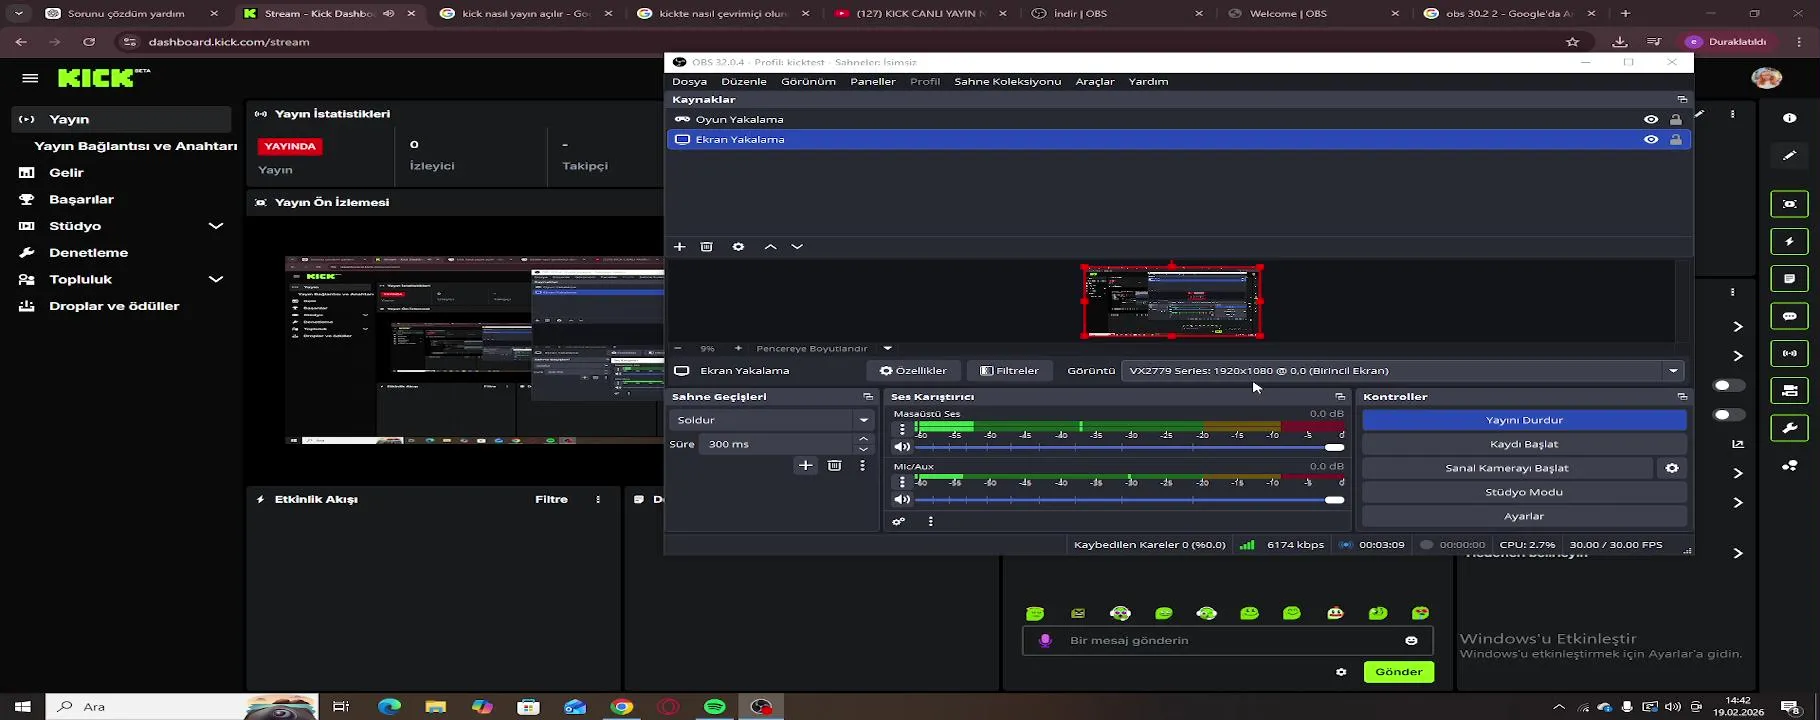Switch to the Welcome | OBS tab
Image resolution: width=1820 pixels, height=720 pixels.
click(x=1312, y=14)
